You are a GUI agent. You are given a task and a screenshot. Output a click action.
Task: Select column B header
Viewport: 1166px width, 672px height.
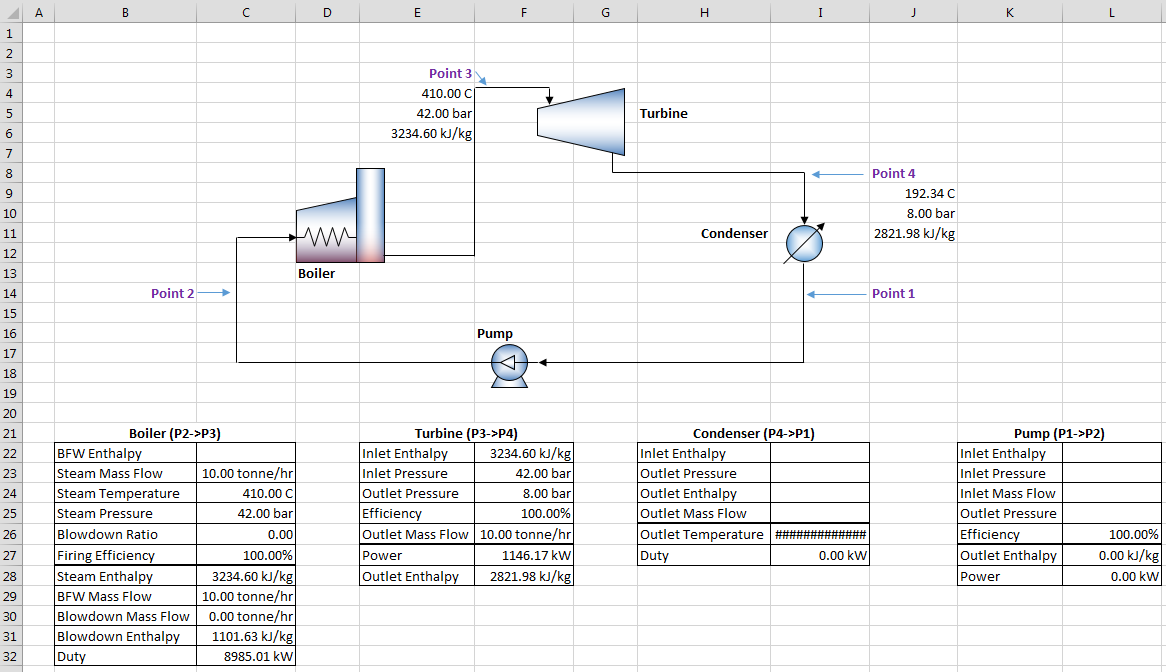click(125, 12)
